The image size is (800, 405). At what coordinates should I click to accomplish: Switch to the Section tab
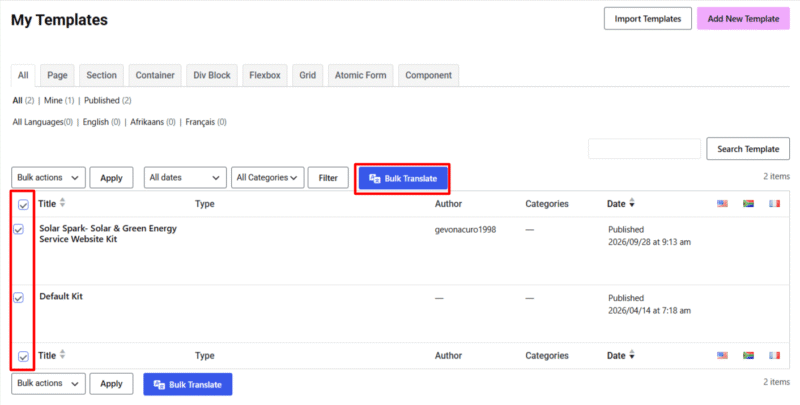101,75
